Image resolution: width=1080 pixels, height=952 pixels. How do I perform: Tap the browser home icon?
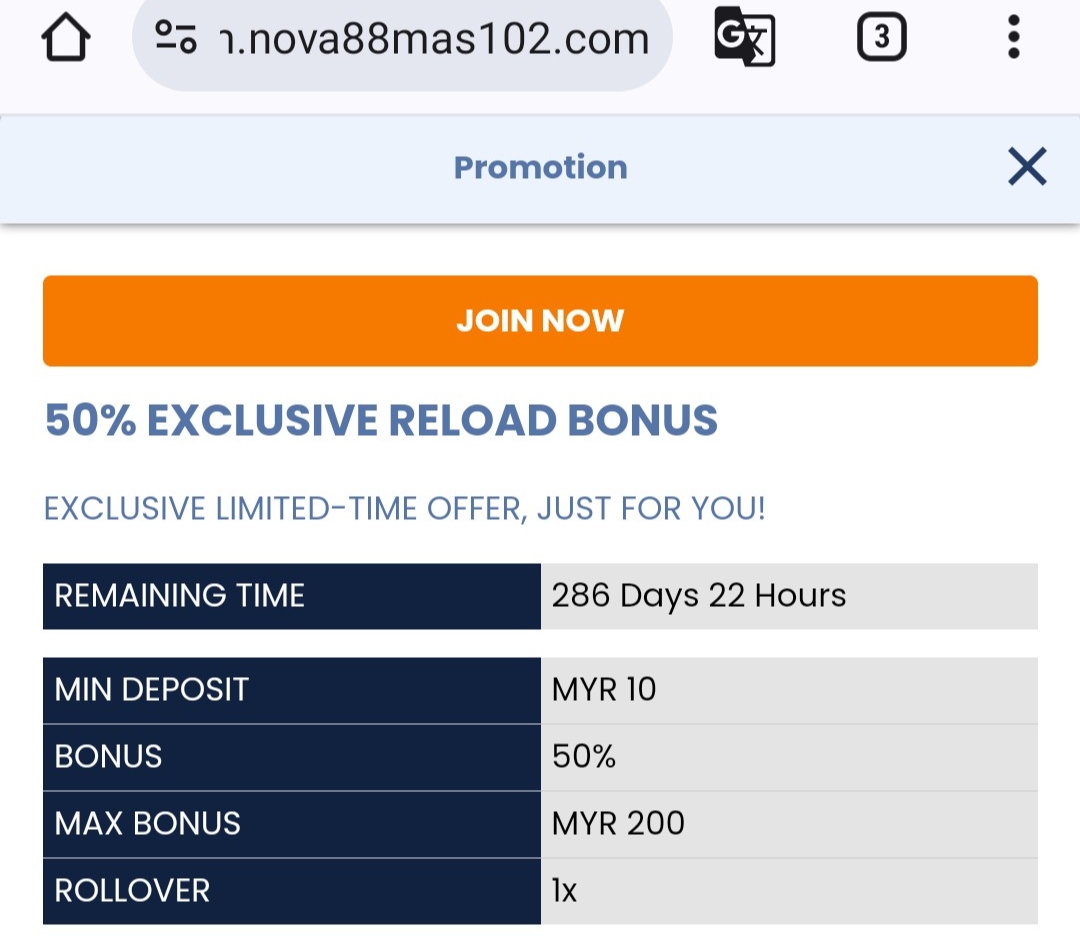coord(66,40)
